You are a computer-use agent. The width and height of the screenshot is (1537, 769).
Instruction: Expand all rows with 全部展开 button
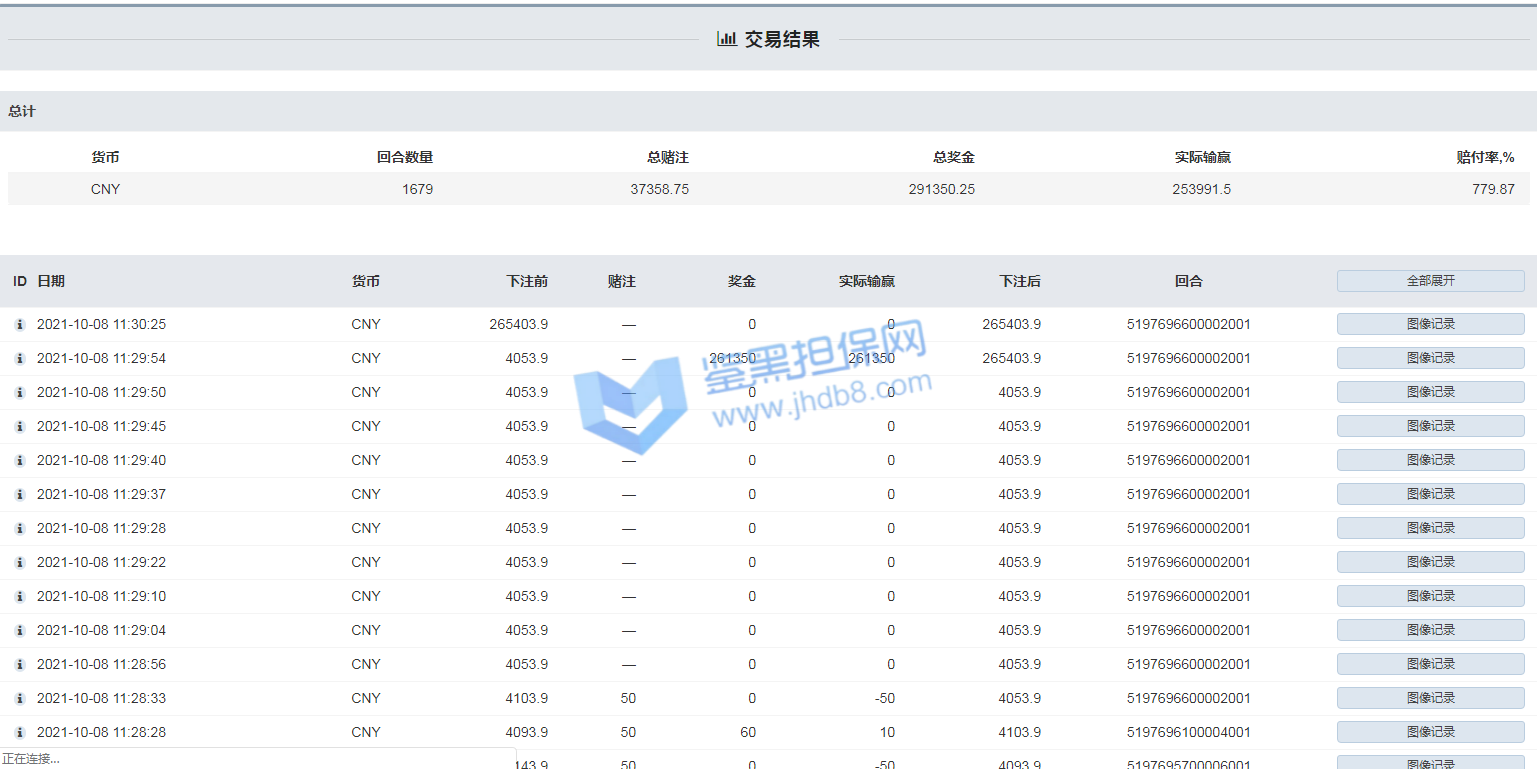click(1430, 281)
